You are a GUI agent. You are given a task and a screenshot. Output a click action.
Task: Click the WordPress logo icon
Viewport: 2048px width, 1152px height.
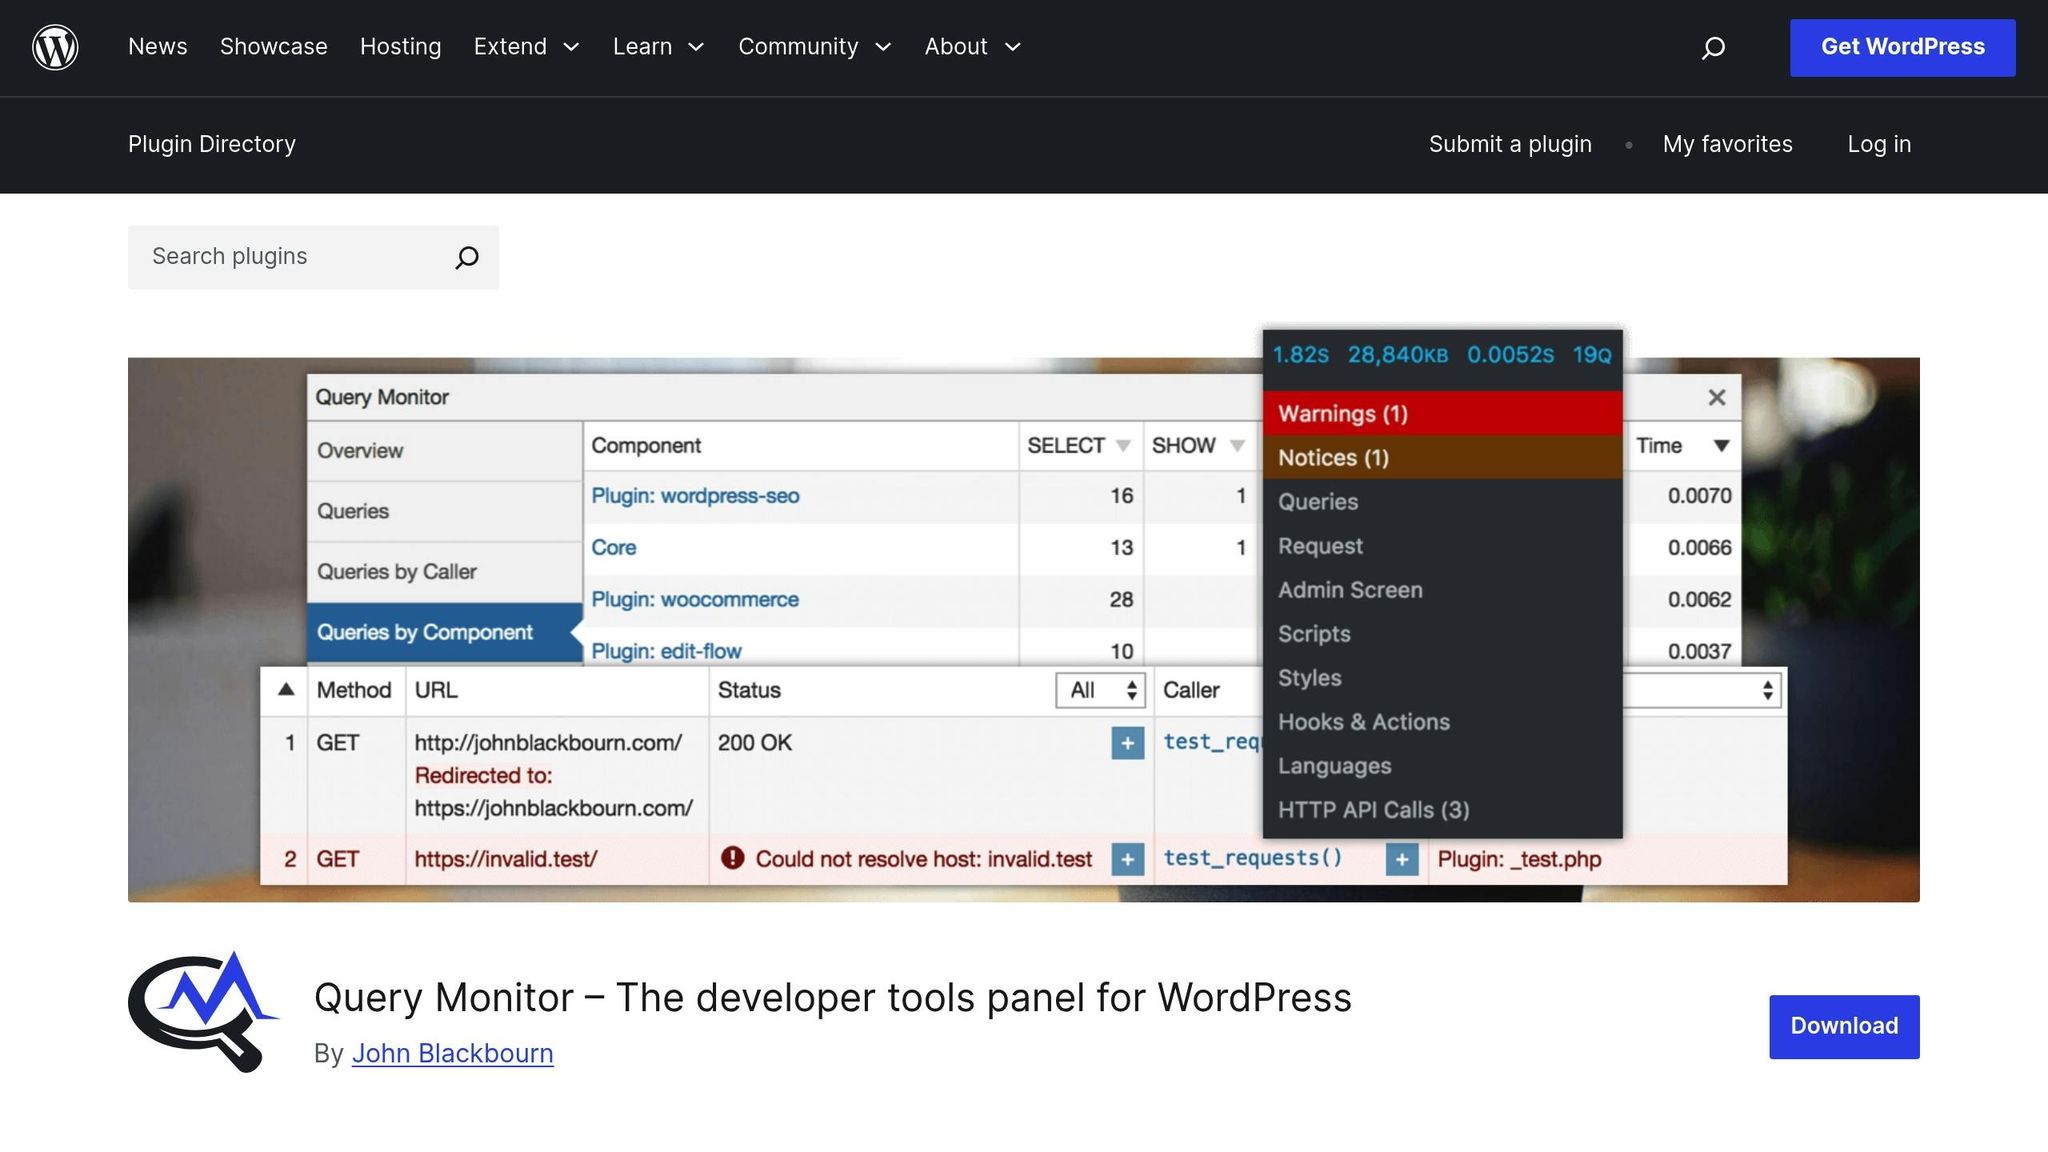click(55, 47)
